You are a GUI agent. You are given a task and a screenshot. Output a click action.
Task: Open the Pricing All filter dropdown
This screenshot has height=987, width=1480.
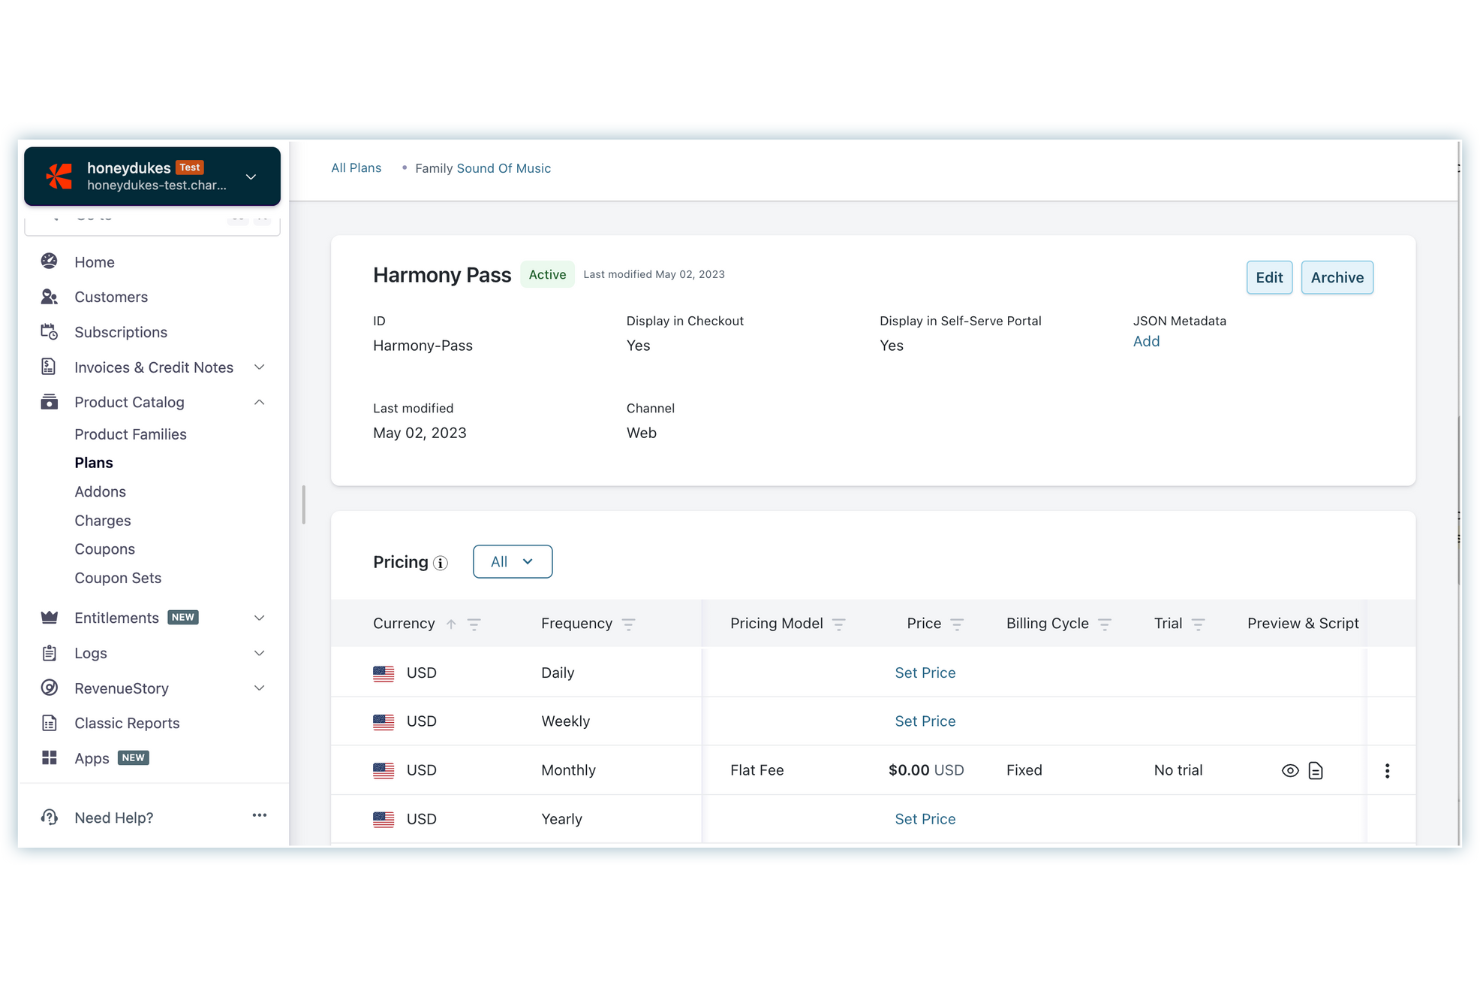coord(512,561)
